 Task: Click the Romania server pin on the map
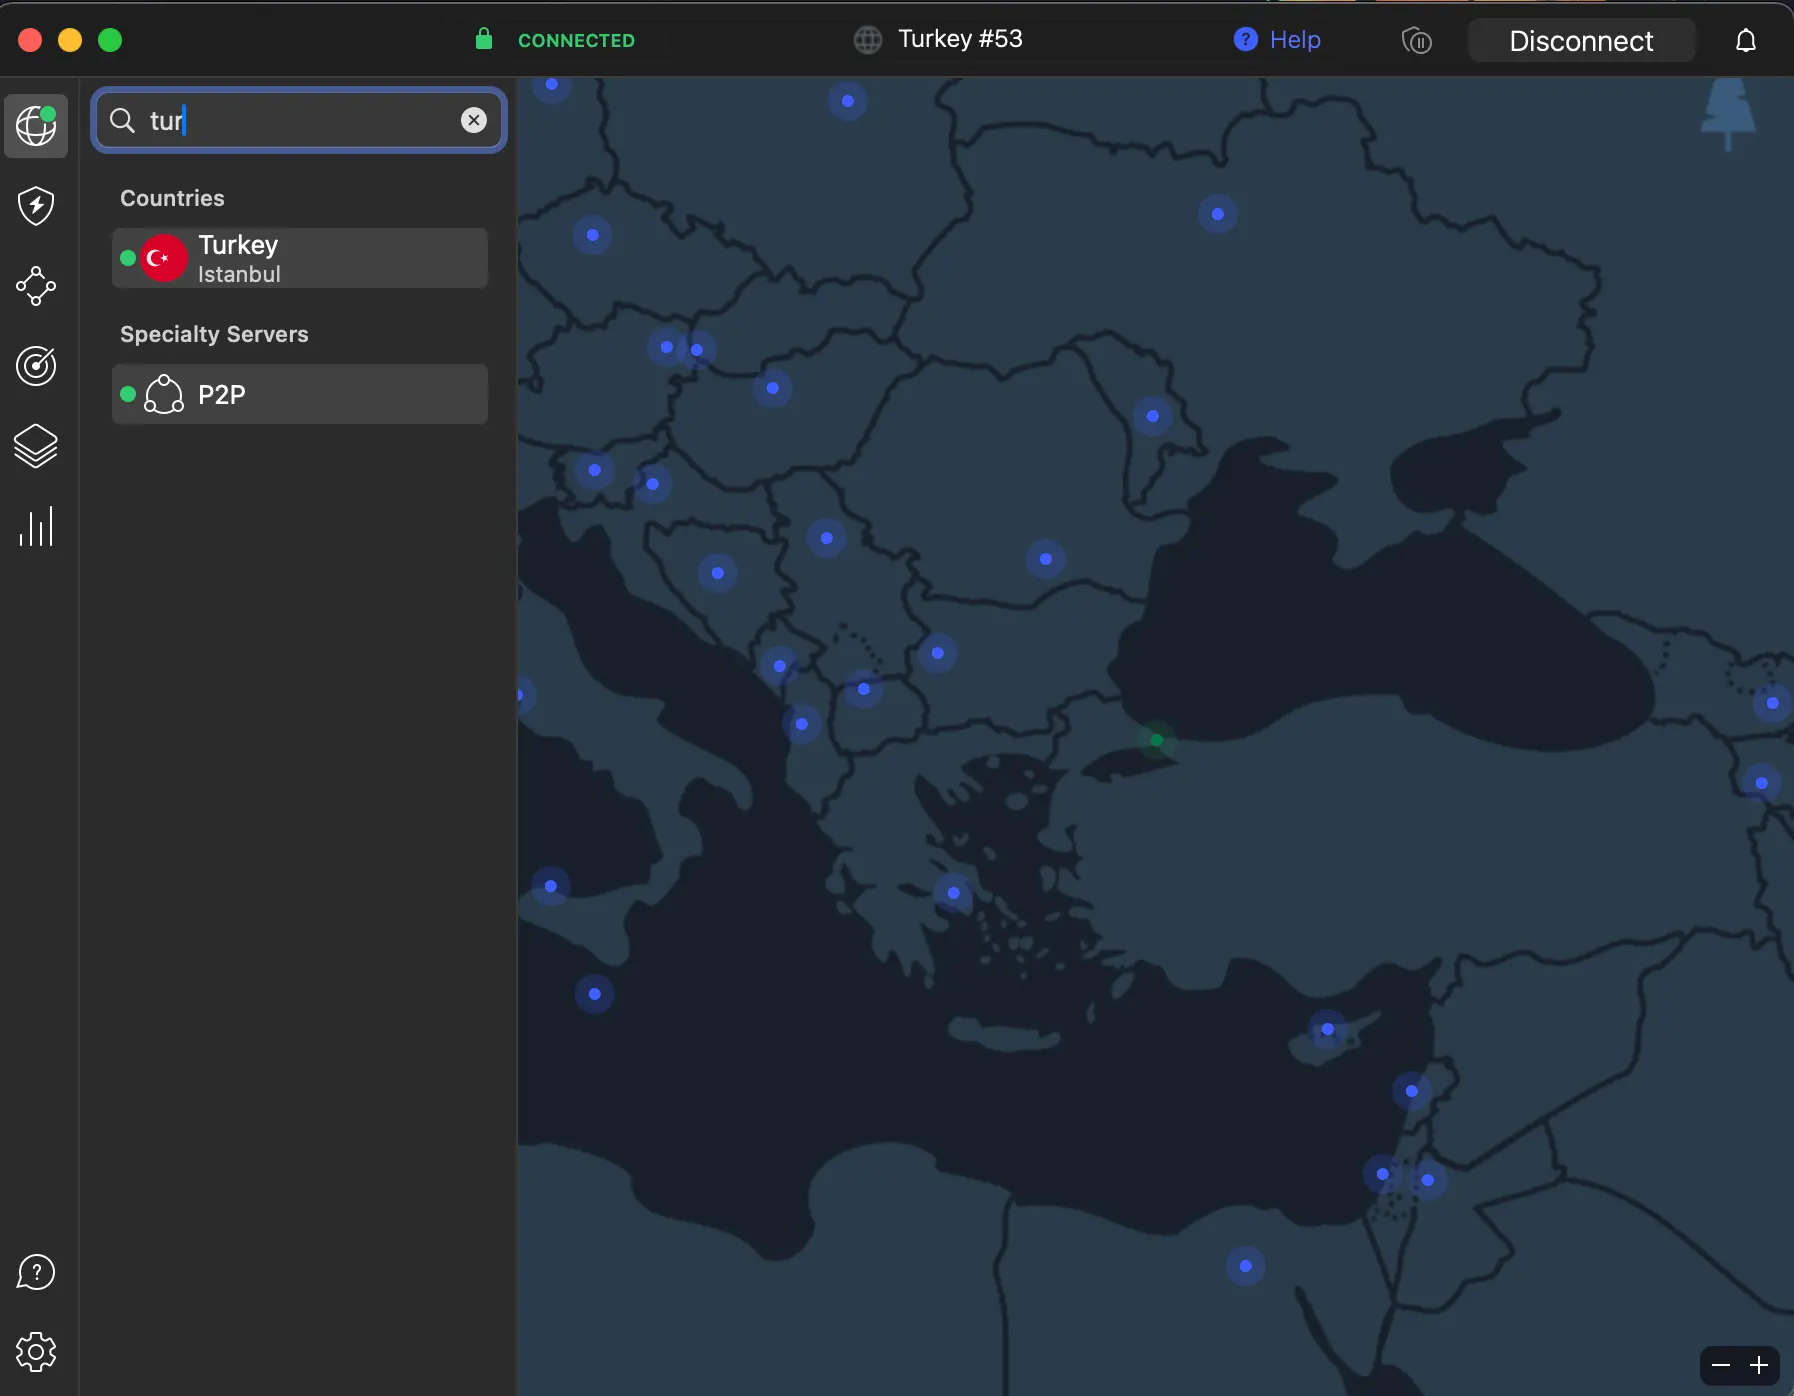(1046, 559)
